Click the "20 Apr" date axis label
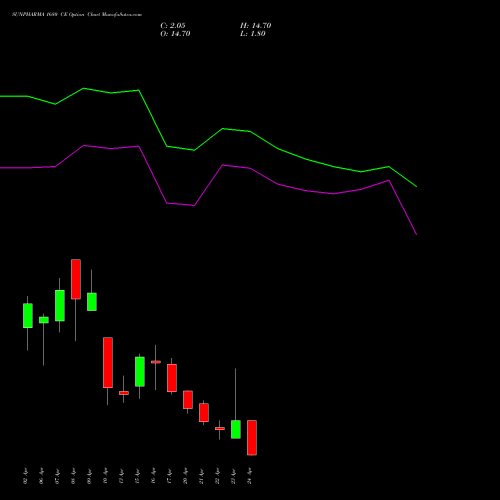Image resolution: width=500 pixels, height=500 pixels. pyautogui.click(x=185, y=476)
